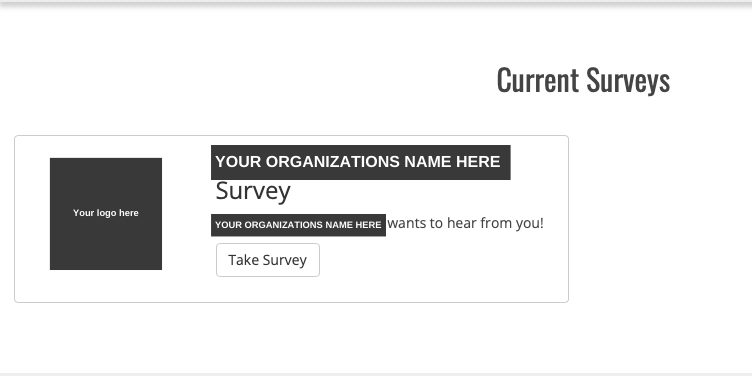The width and height of the screenshot is (752, 376).
Task: Select the large organization name banner
Action: coord(361,162)
